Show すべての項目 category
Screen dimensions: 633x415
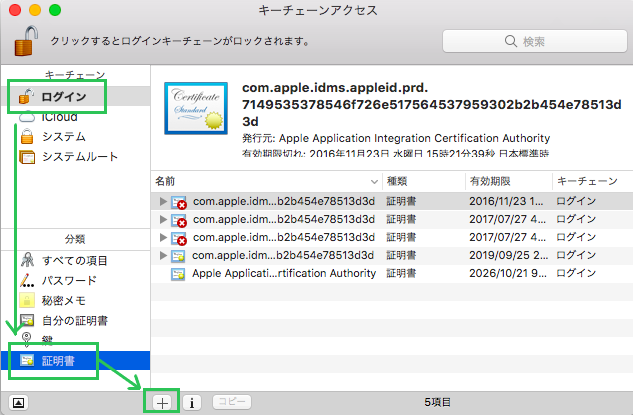(x=75, y=260)
